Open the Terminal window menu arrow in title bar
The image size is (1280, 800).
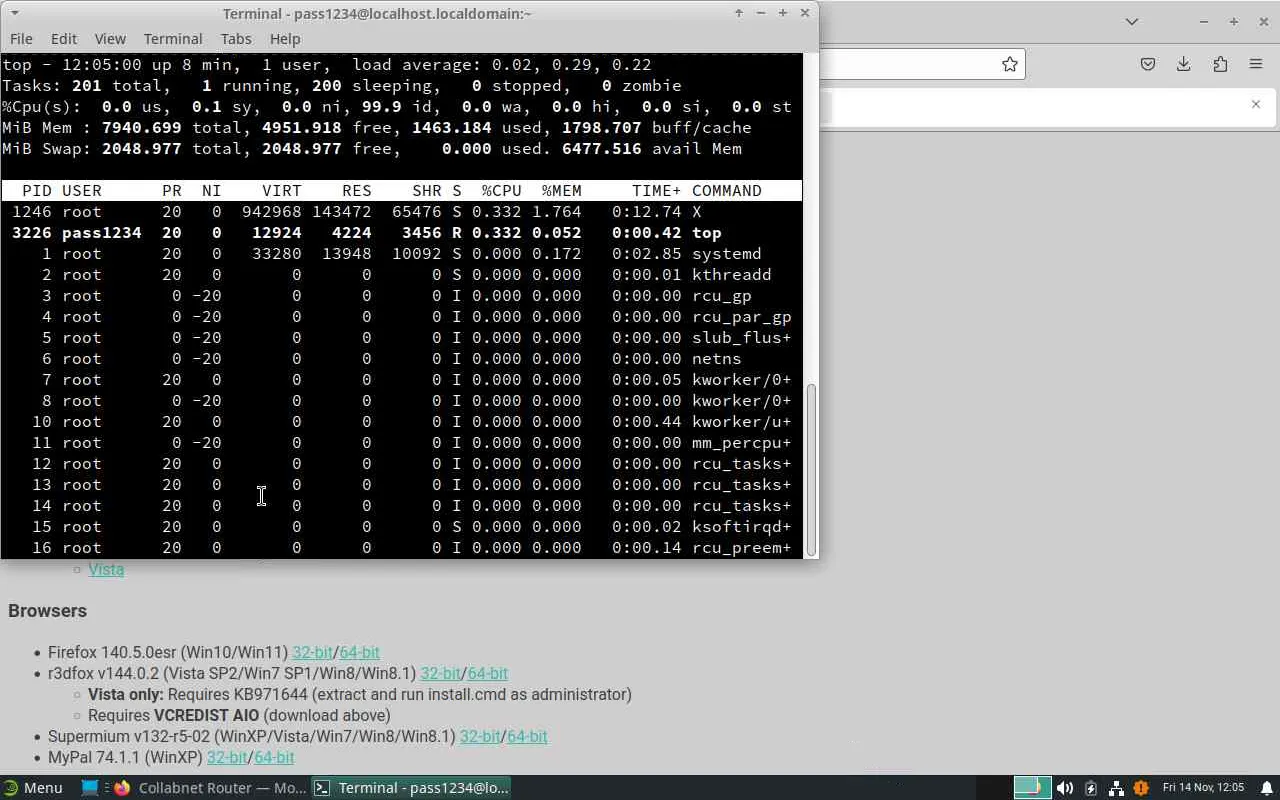(14, 13)
